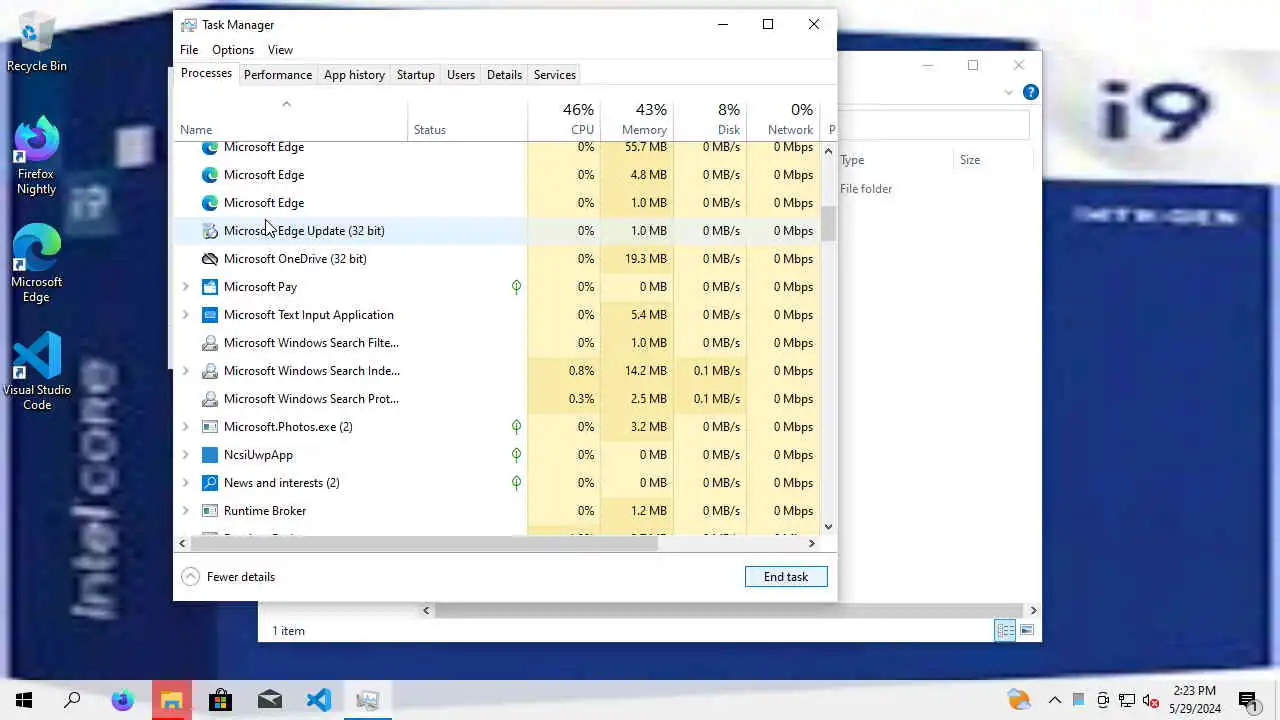
Task: Sort processes by Network column header
Action: pyautogui.click(x=783, y=120)
